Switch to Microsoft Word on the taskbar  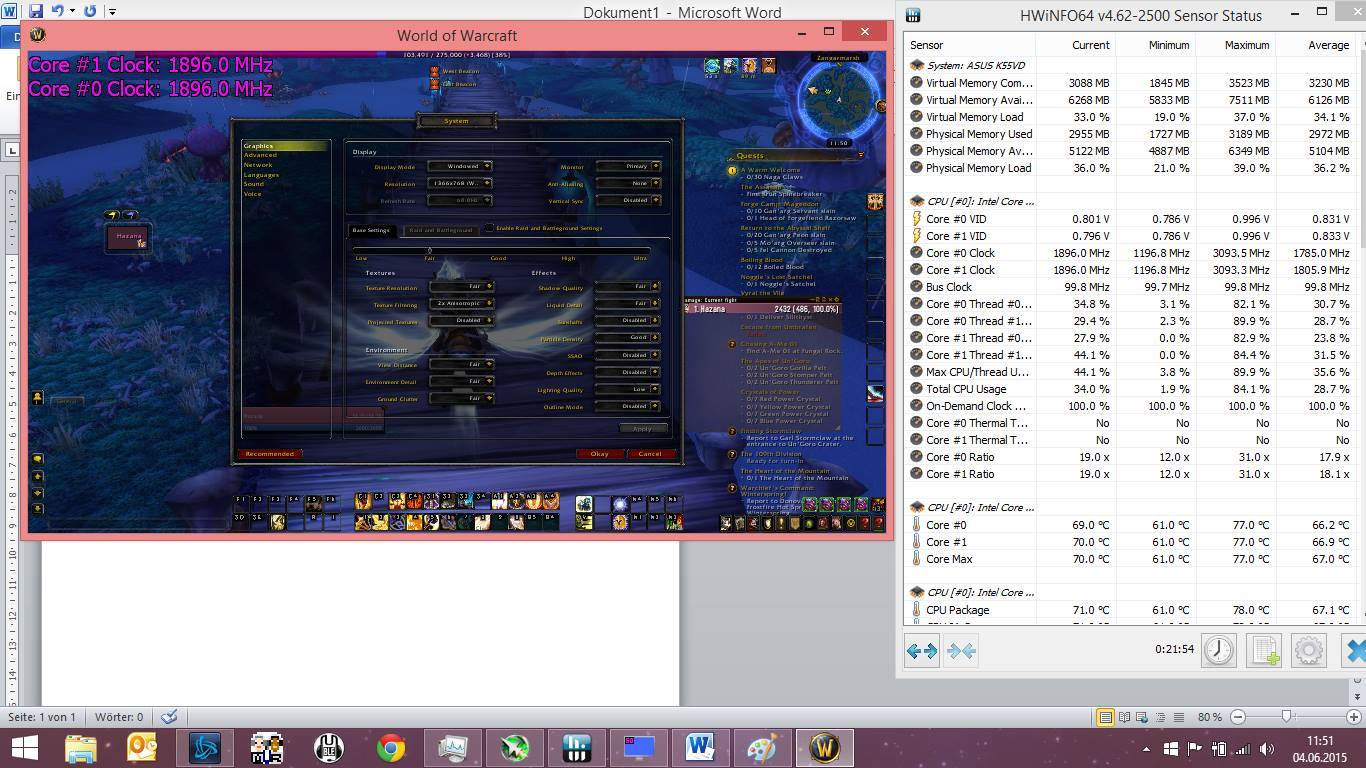click(700, 748)
